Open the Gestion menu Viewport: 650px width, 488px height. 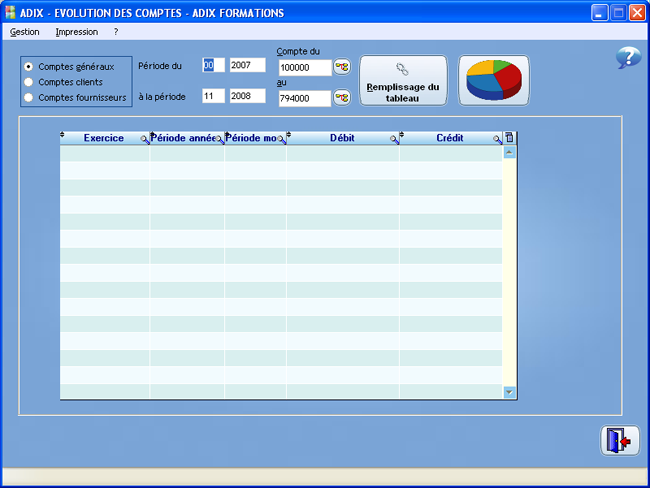point(24,32)
